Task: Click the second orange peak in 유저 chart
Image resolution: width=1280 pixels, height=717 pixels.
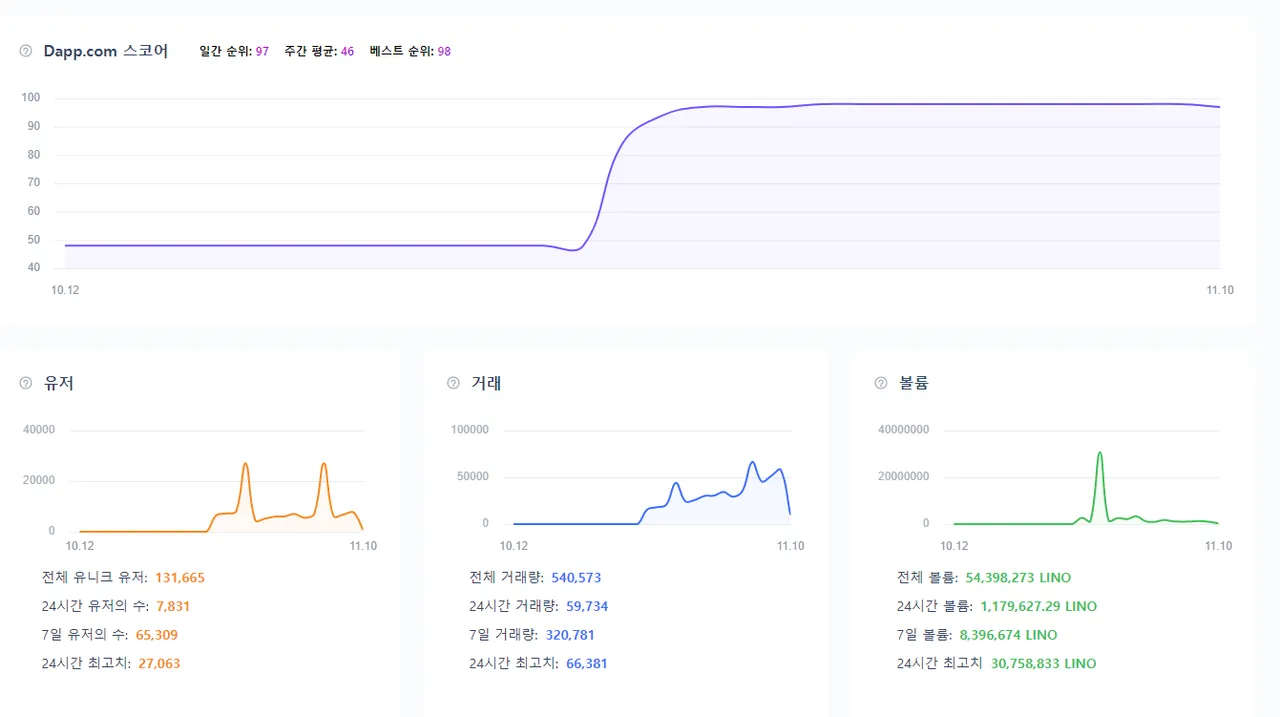Action: [324, 465]
